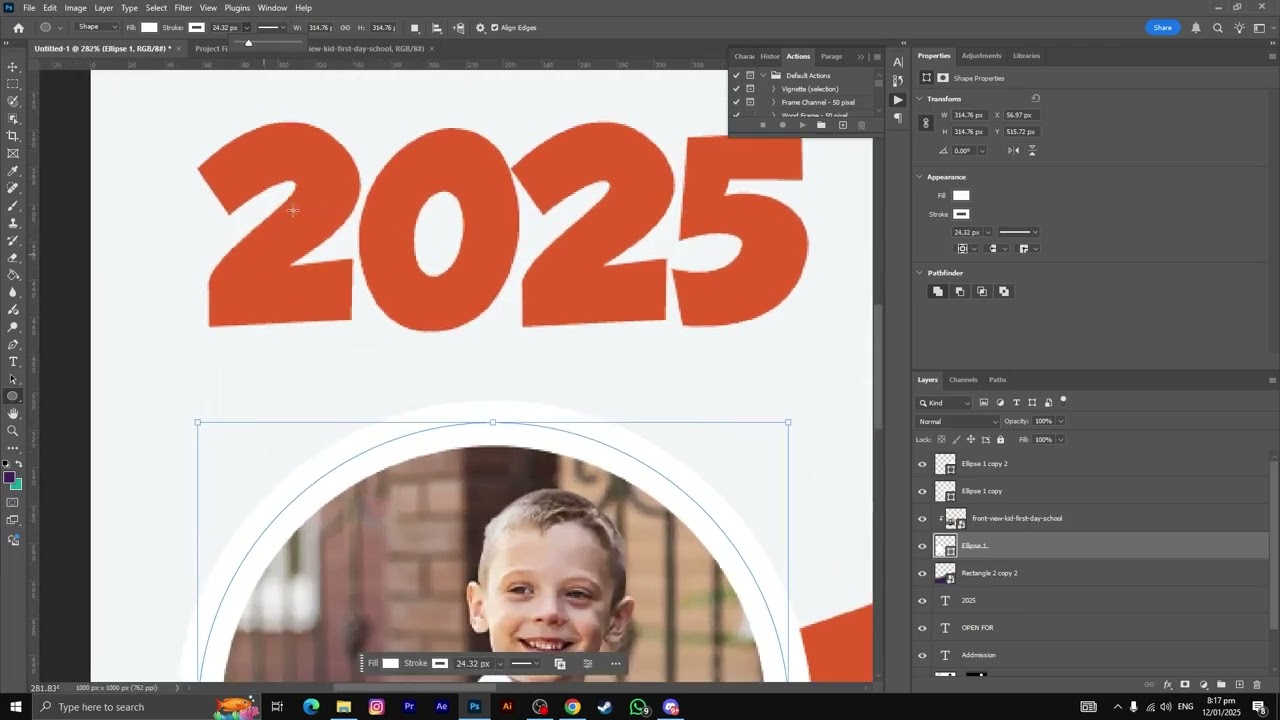Click the Pathfinder unite shapes icon
Viewport: 1280px width, 720px height.
[937, 291]
